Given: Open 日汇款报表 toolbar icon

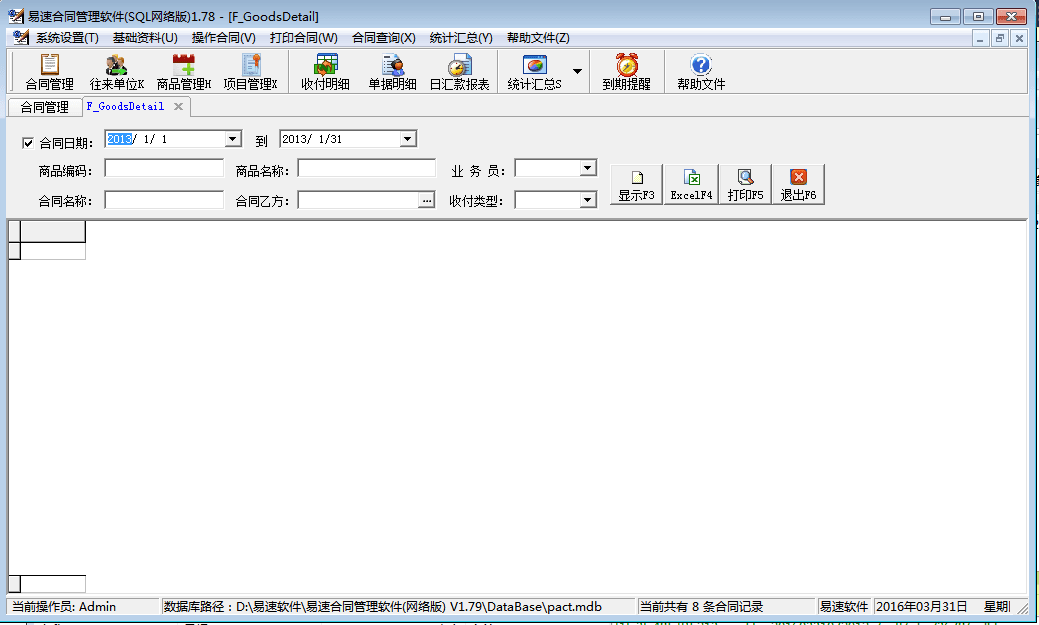Looking at the screenshot, I should coord(459,72).
